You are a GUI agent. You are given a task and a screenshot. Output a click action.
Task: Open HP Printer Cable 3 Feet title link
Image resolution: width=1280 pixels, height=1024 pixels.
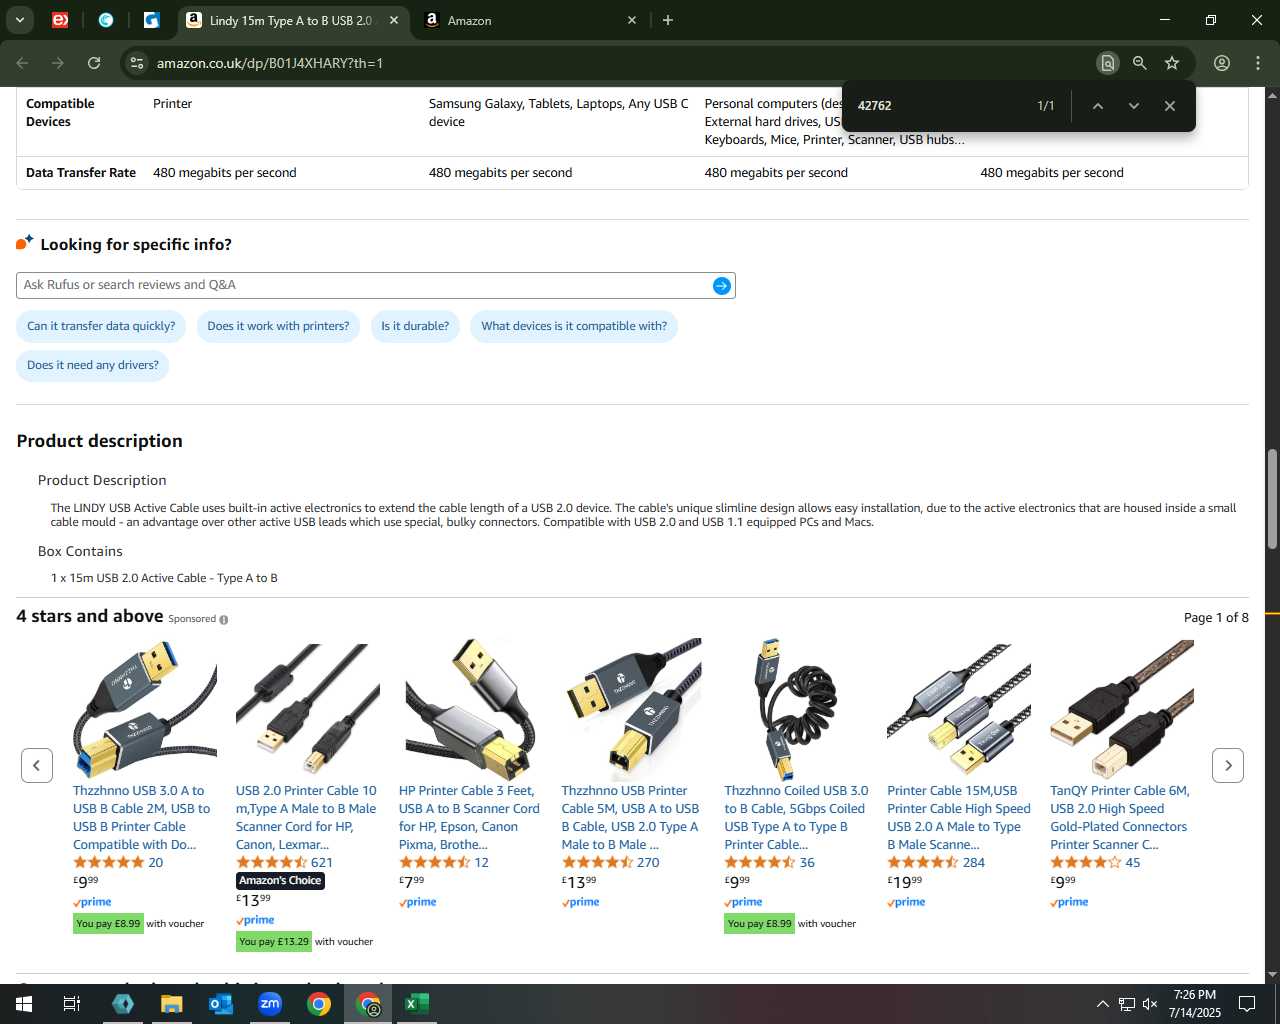tap(469, 818)
